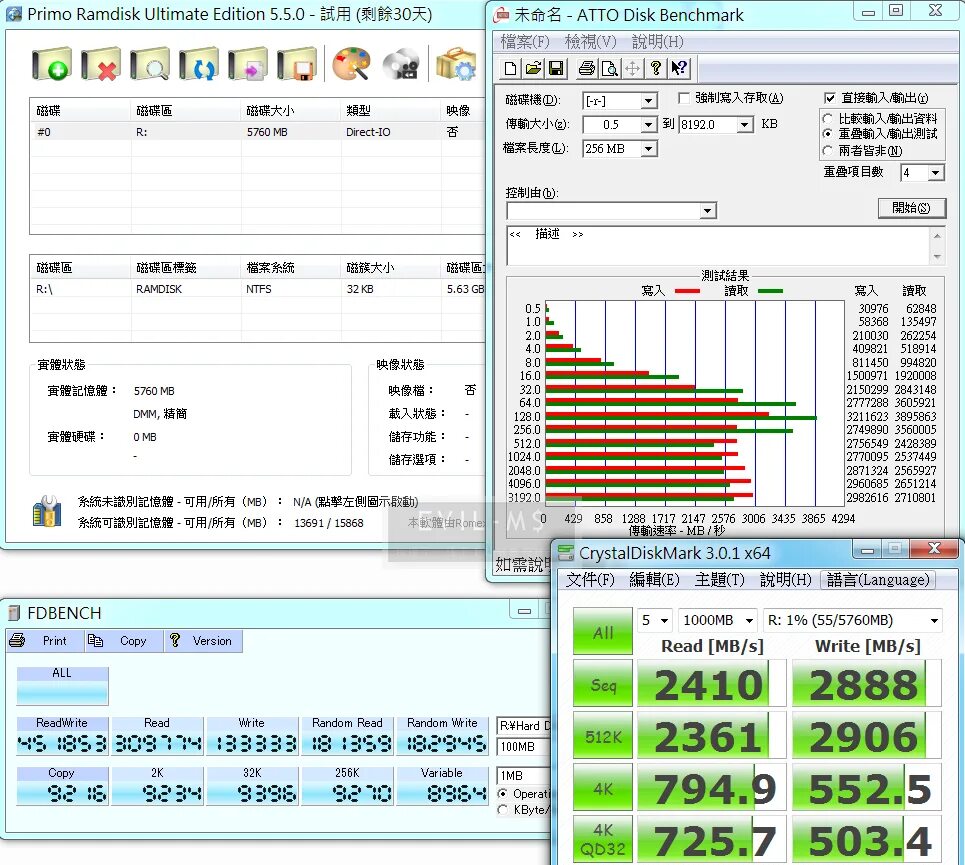Viewport: 965px width, 865px height.
Task: Click the description box scrollbar in ATTO
Action: pyautogui.click(x=937, y=245)
